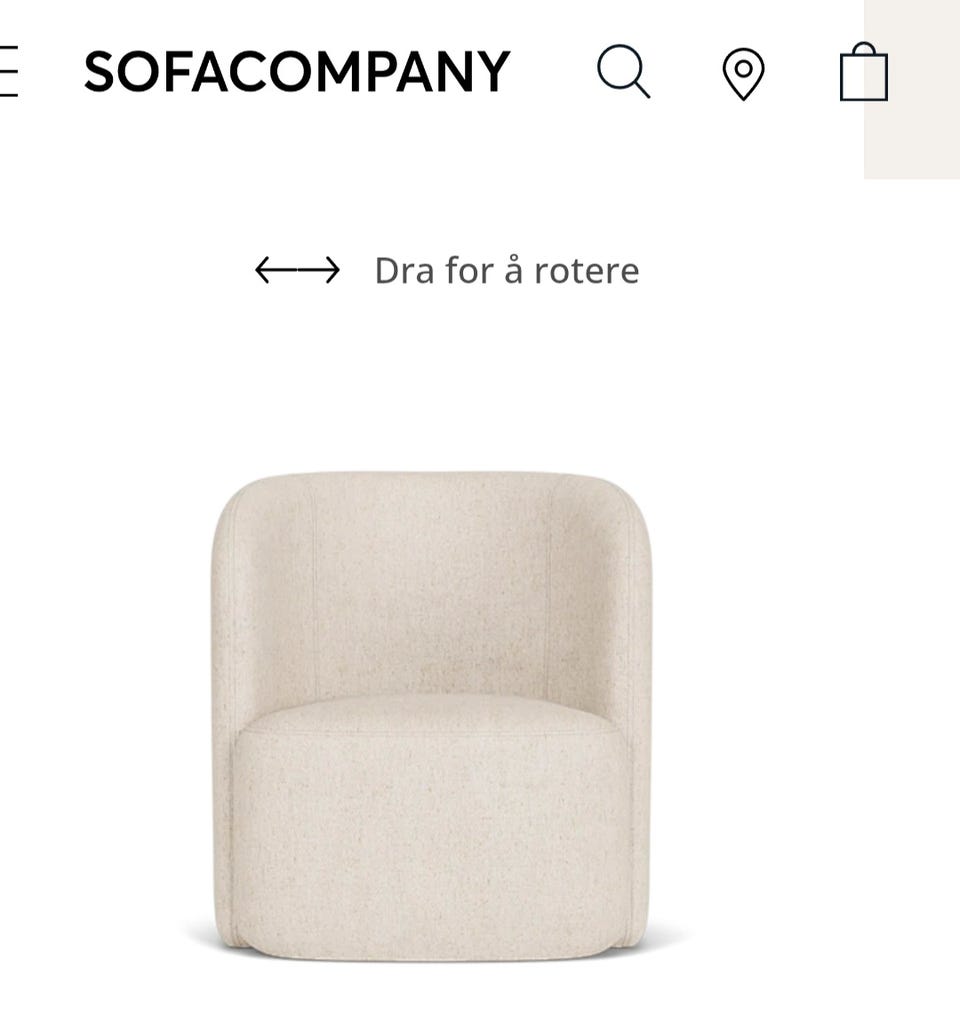Show site menu using three-line icon

[x=8, y=71]
